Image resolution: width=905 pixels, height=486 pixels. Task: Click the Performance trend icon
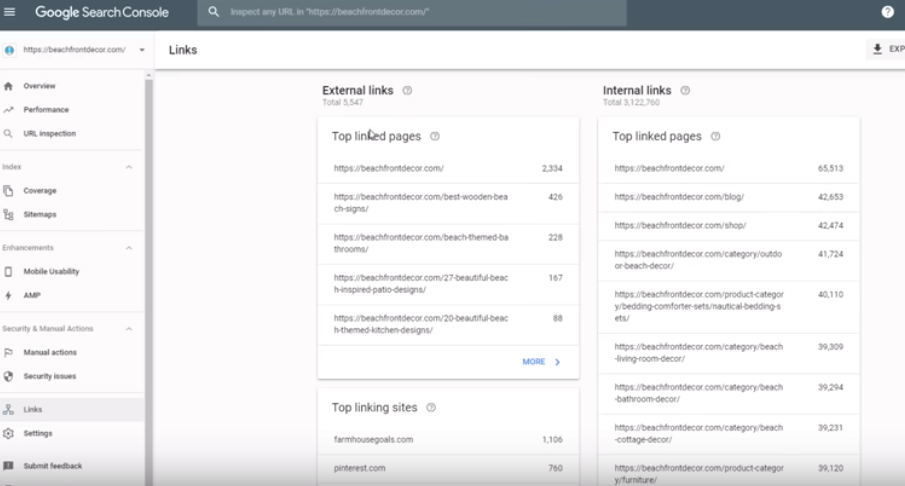pyautogui.click(x=8, y=110)
